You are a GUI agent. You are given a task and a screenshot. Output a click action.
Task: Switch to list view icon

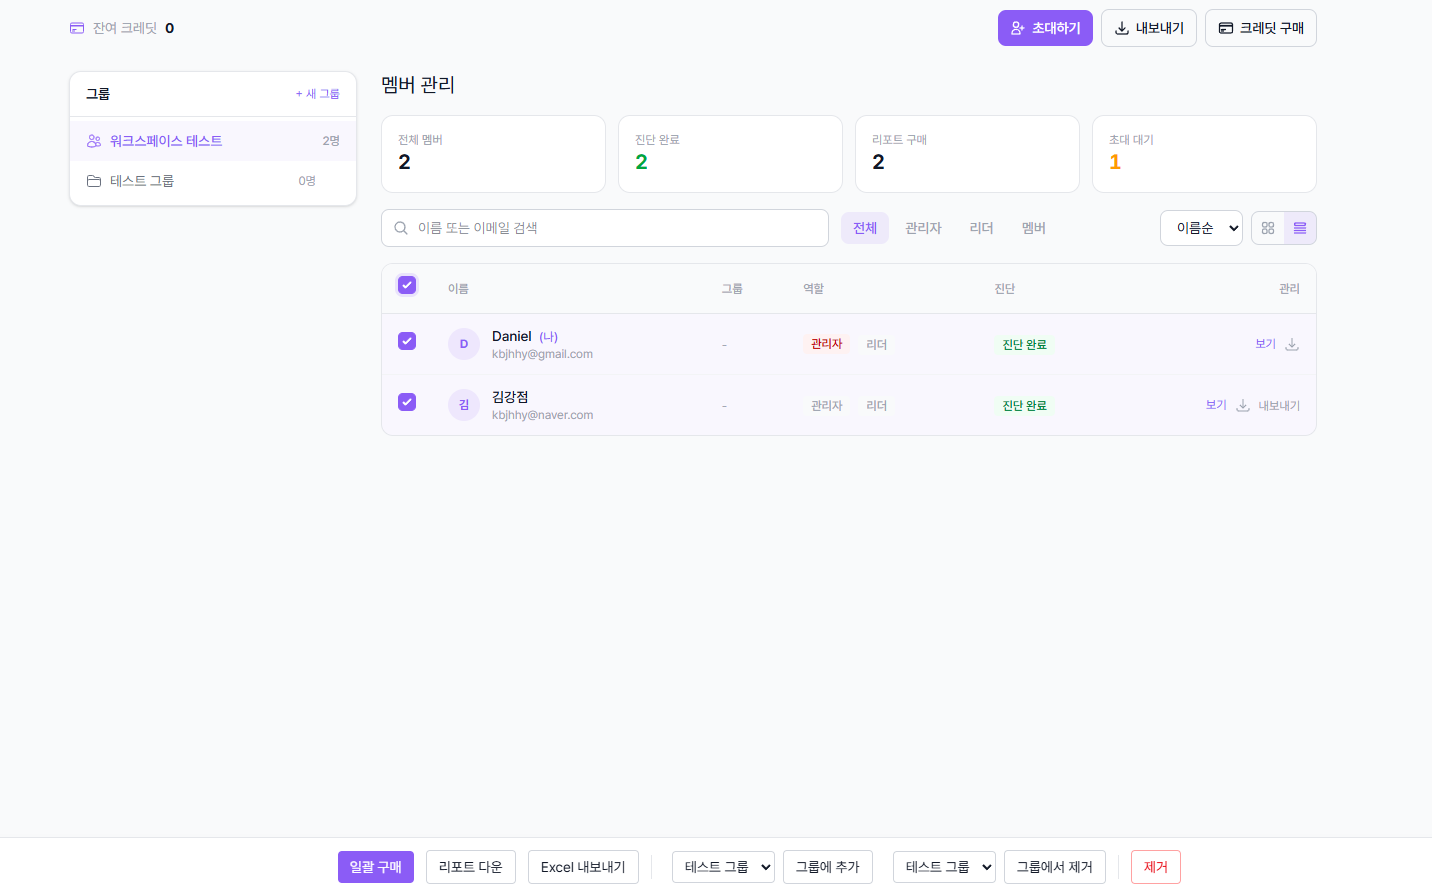click(1299, 228)
